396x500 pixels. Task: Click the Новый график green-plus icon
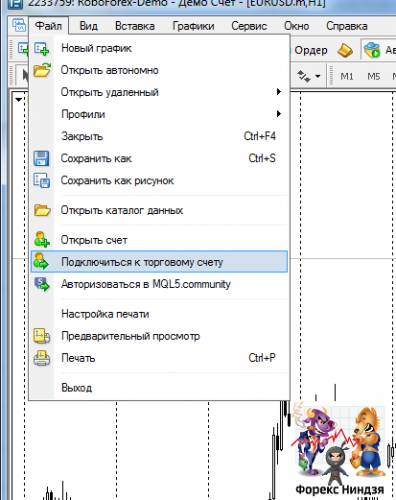[x=42, y=49]
